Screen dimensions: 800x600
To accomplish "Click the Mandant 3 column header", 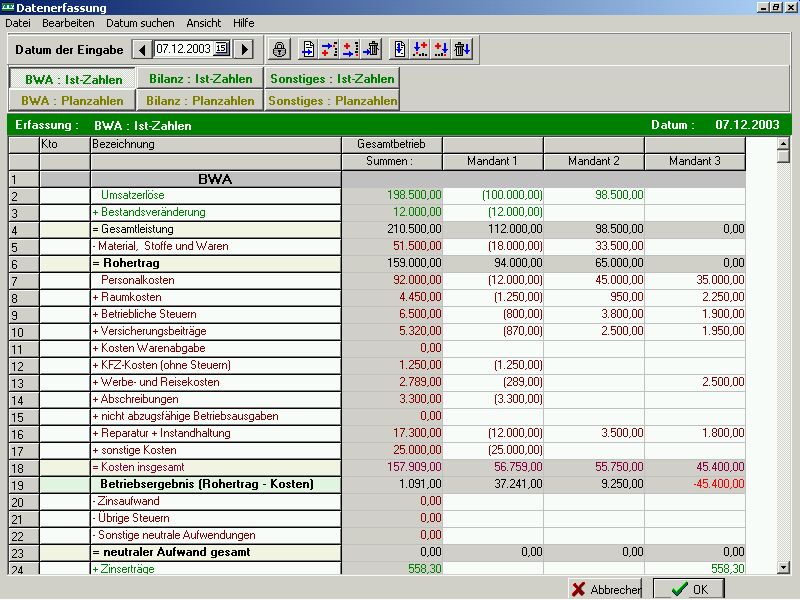I will tap(695, 161).
